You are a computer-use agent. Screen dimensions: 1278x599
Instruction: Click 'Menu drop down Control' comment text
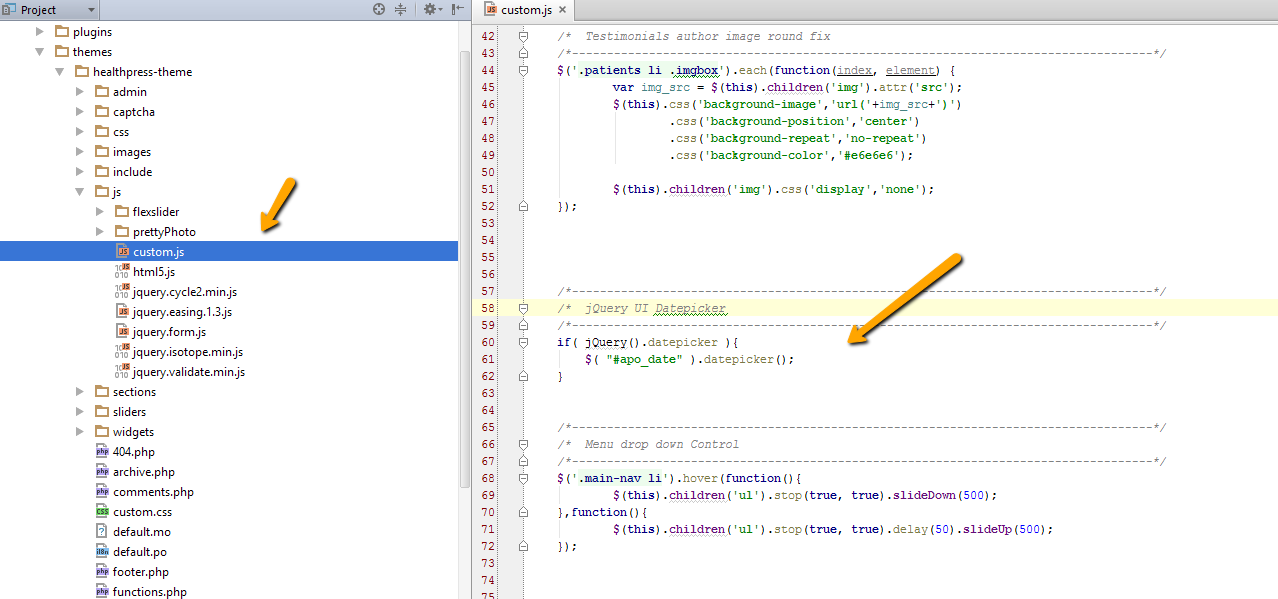[x=662, y=444]
